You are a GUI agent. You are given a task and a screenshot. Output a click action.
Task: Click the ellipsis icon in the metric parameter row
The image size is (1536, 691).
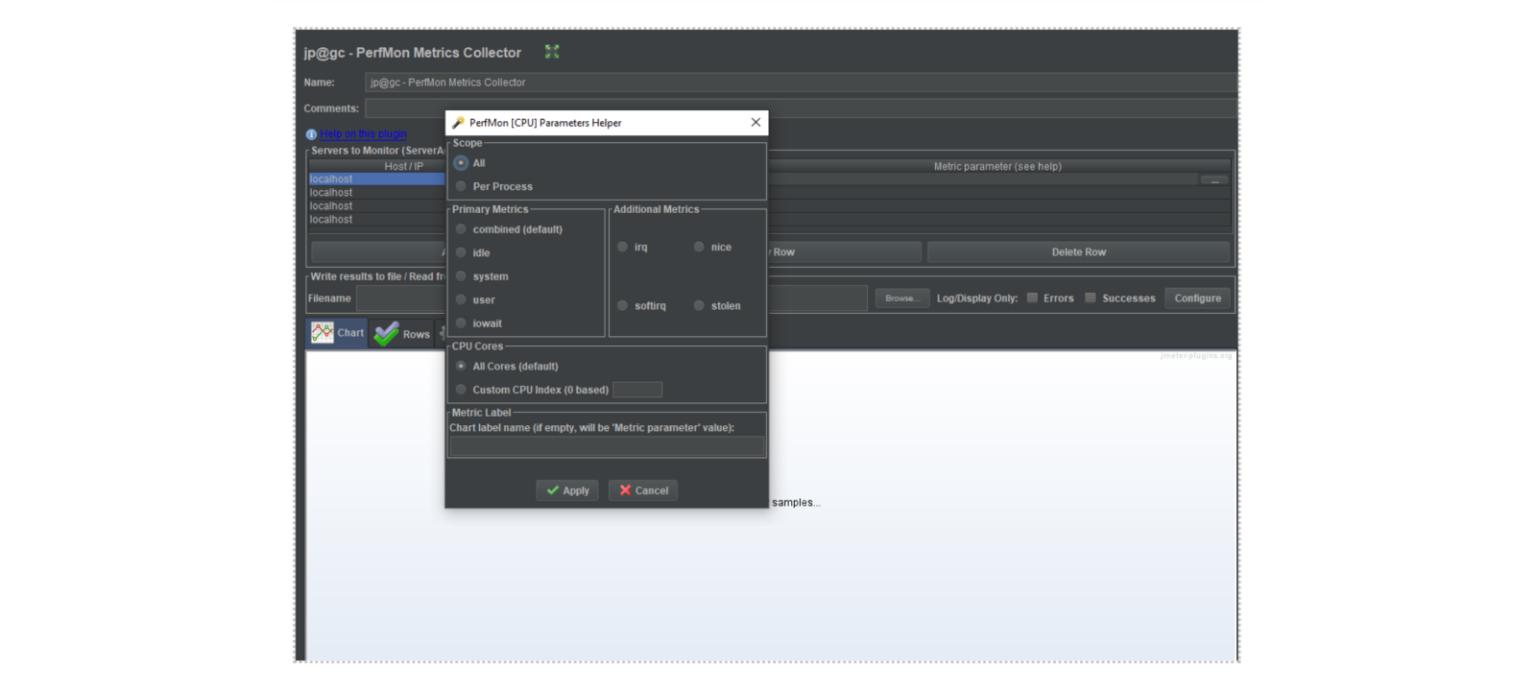[1213, 179]
